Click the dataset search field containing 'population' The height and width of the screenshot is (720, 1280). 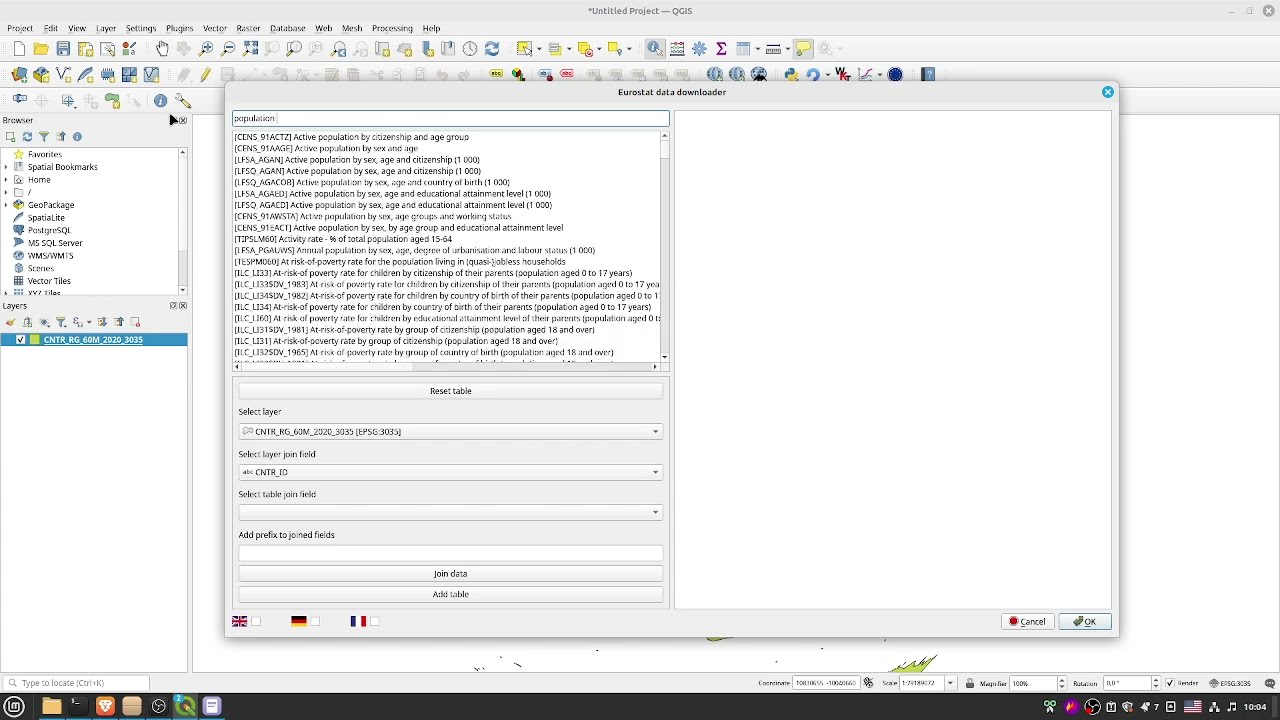(450, 118)
